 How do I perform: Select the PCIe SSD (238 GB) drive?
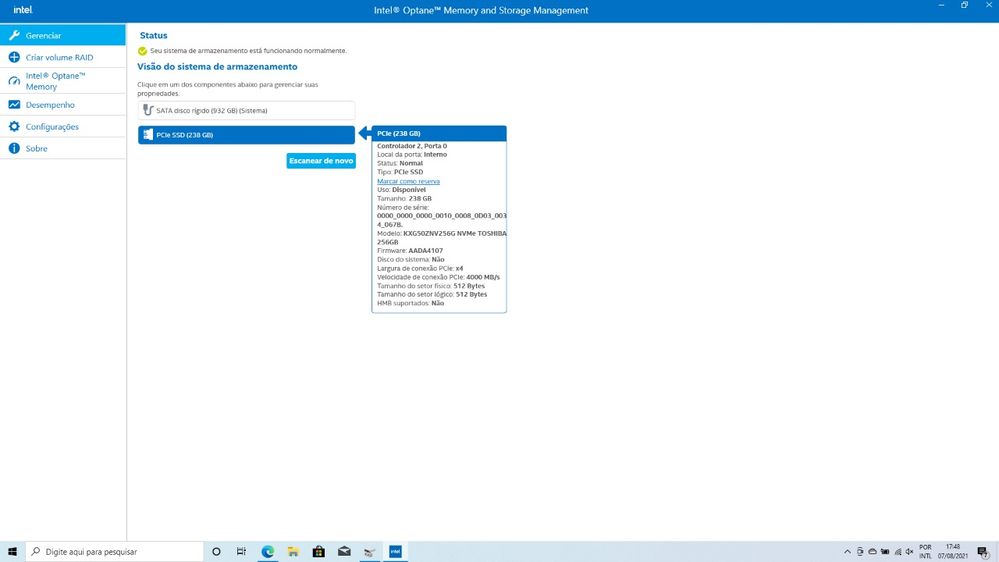click(x=246, y=134)
